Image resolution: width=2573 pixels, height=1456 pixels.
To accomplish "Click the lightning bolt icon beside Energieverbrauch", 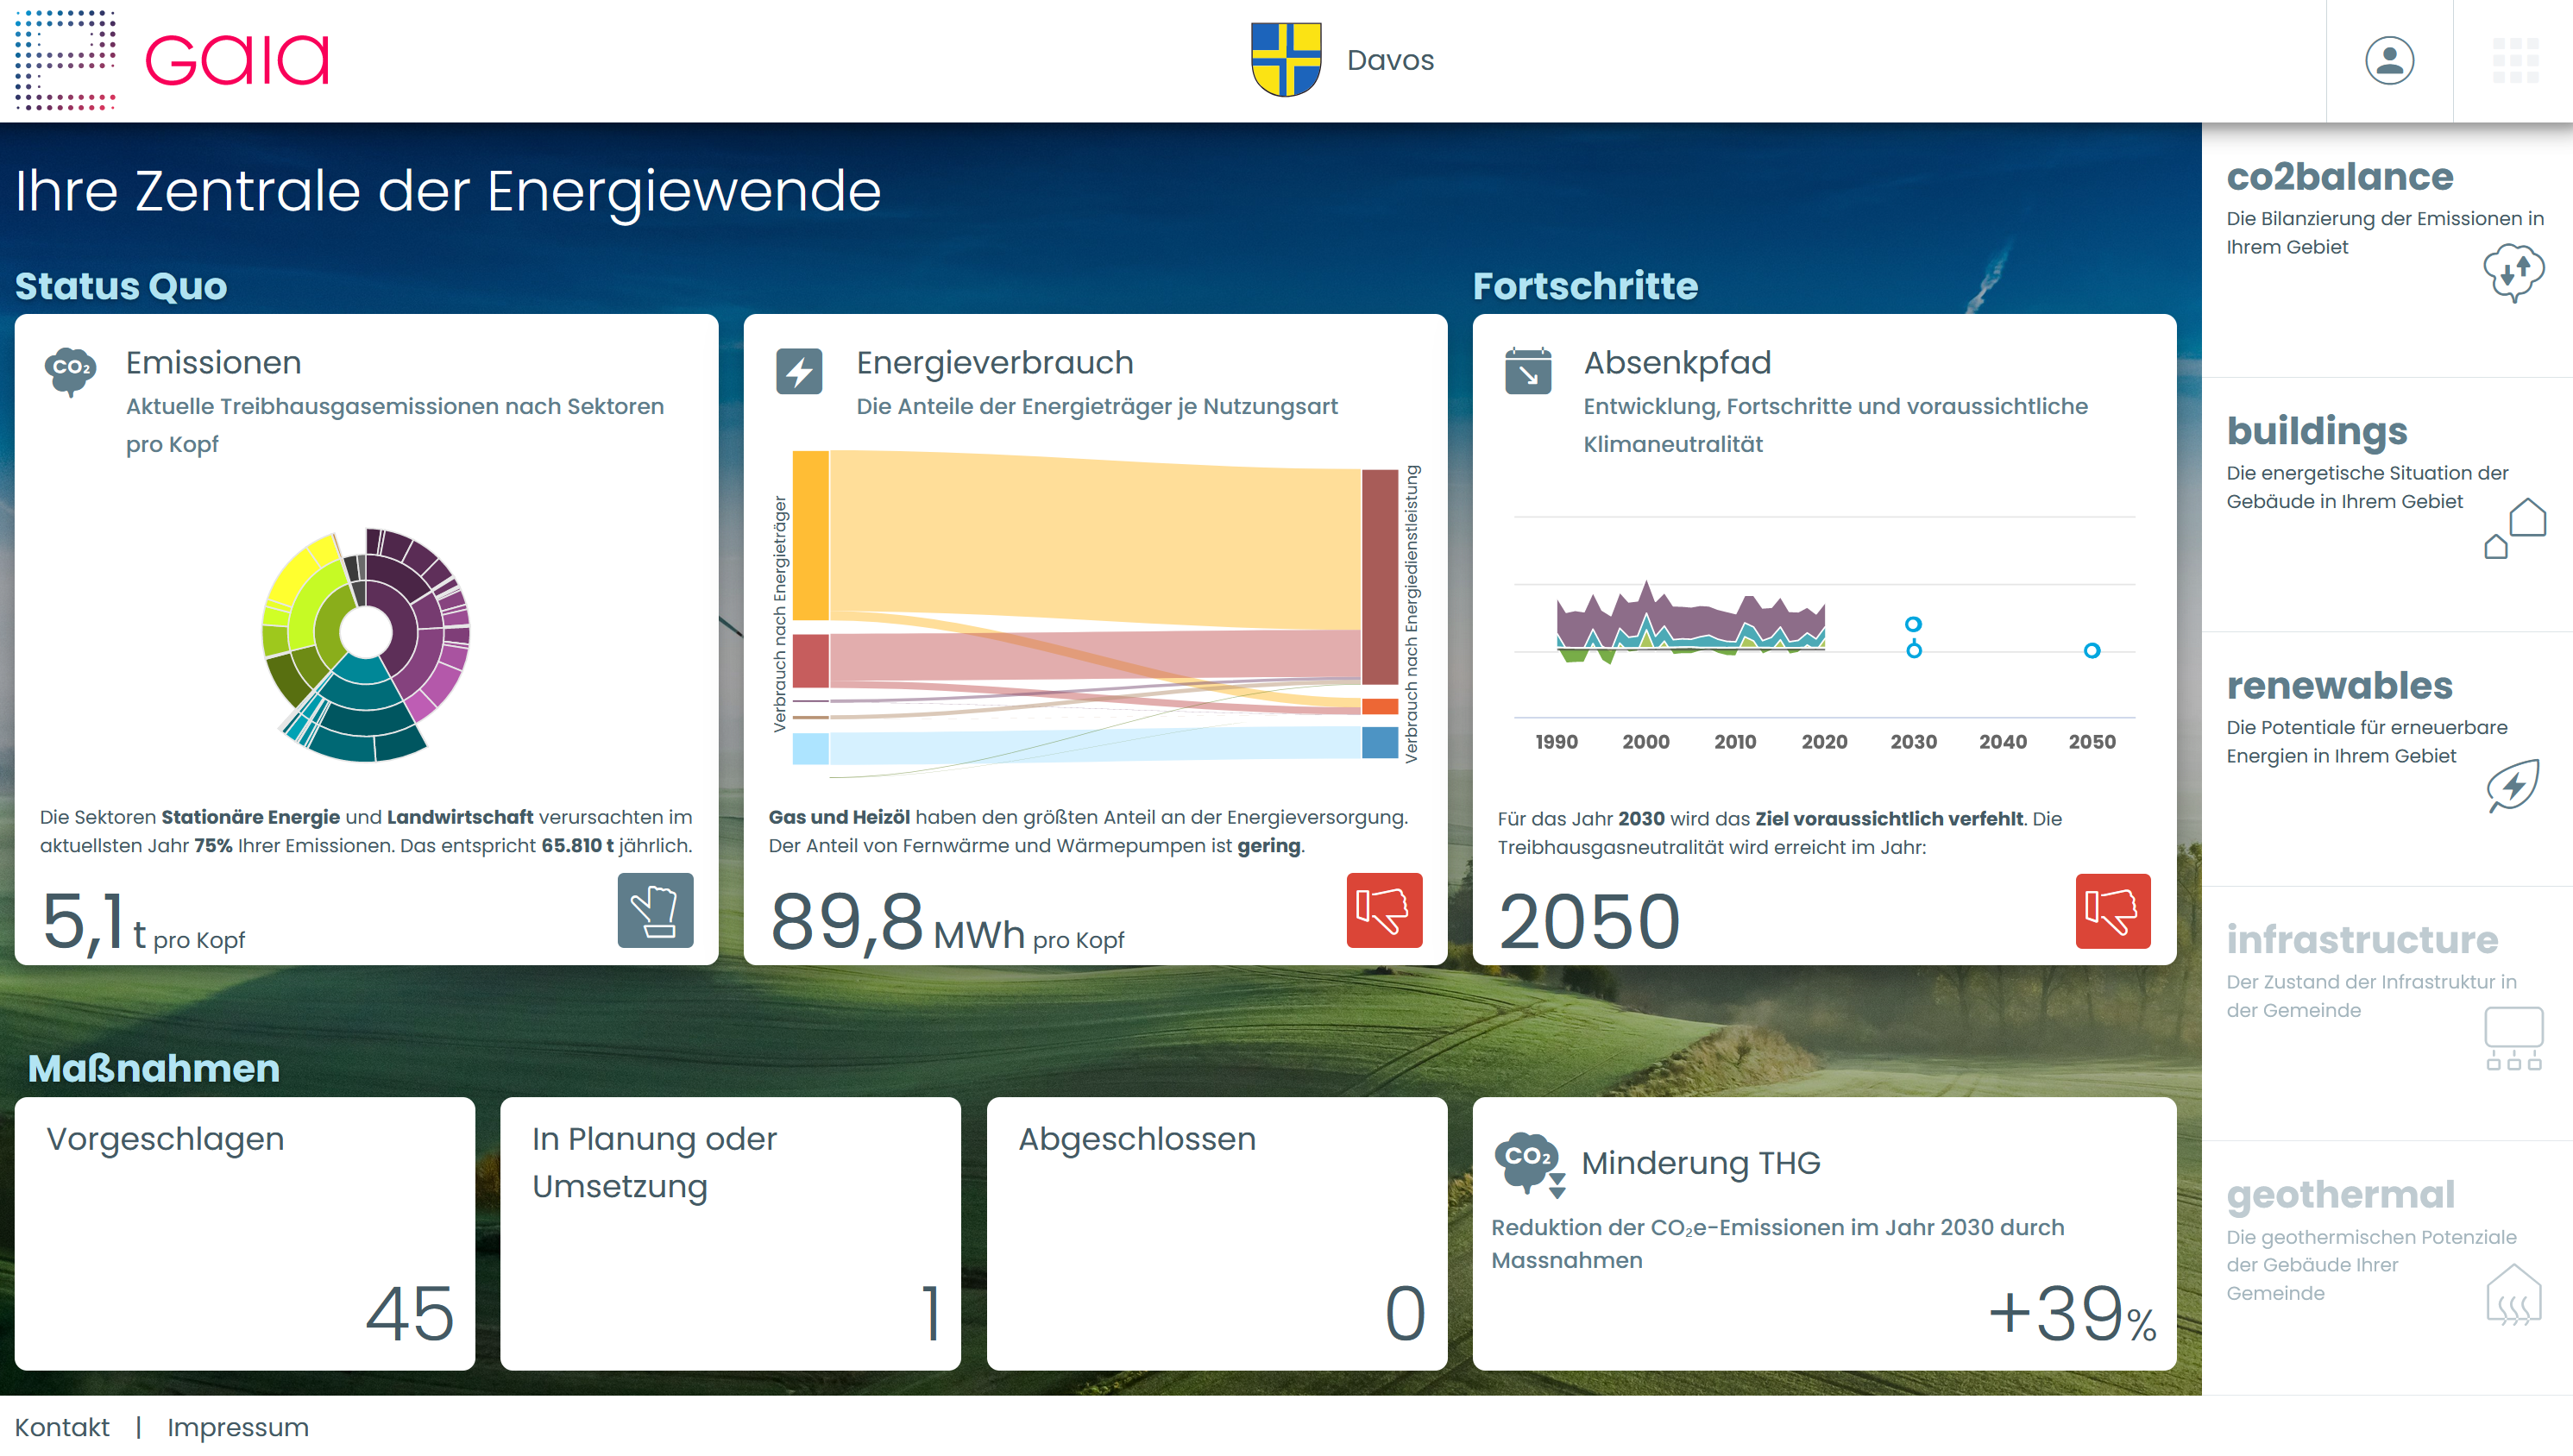I will tap(798, 372).
